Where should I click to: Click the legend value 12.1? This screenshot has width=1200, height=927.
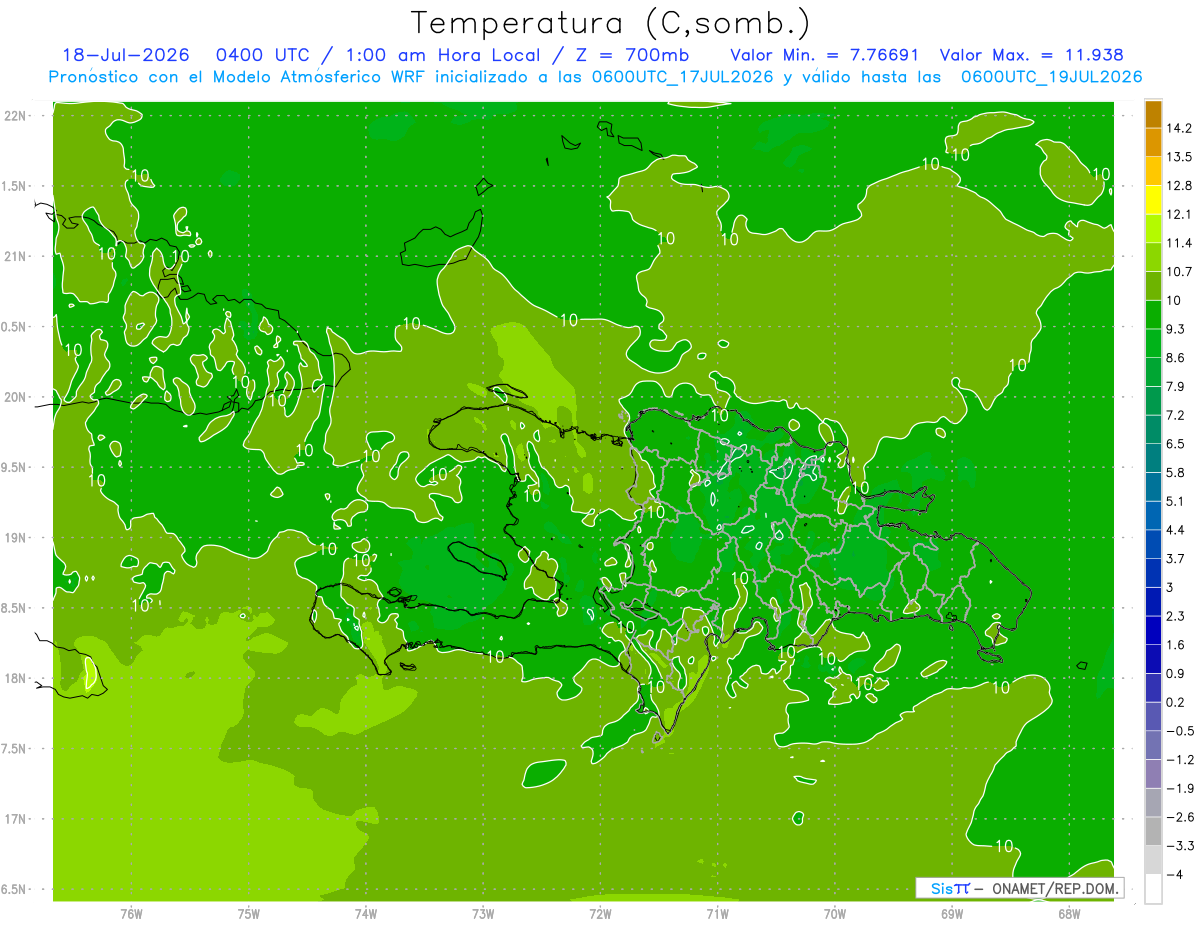[1179, 214]
